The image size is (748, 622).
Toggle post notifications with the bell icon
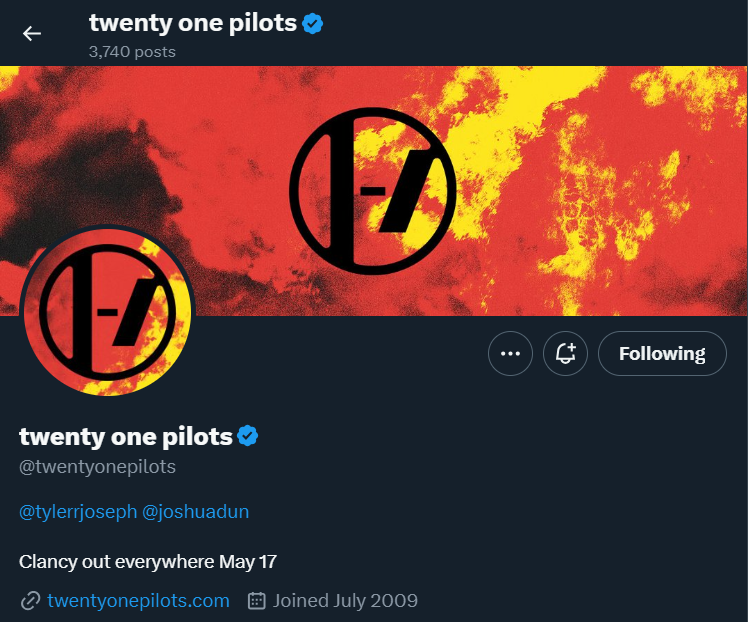(x=565, y=353)
